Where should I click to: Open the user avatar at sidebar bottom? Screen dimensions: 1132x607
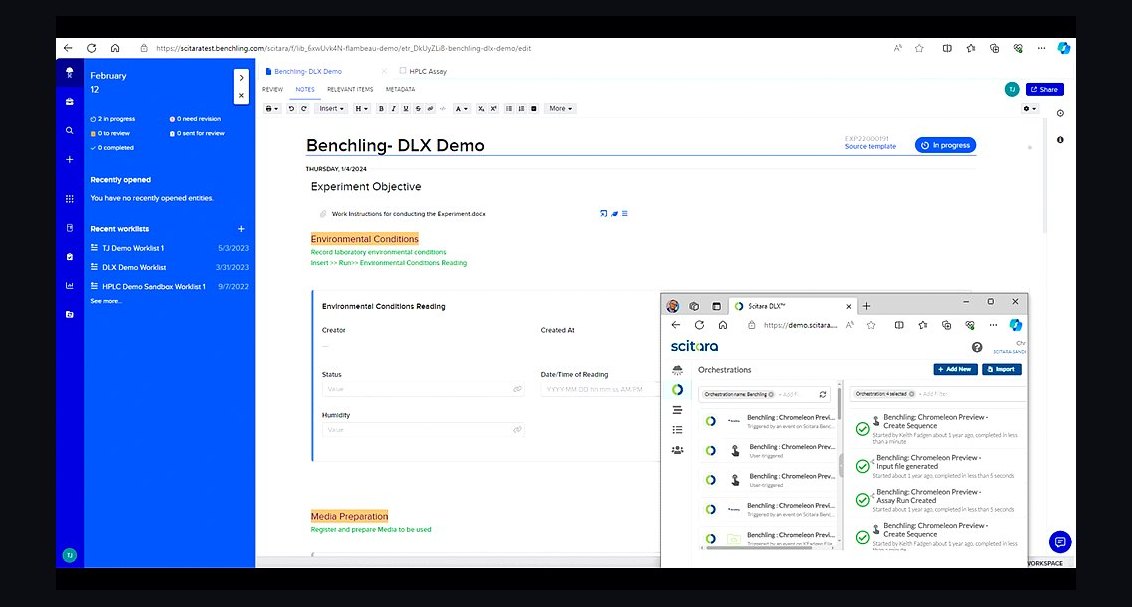click(x=69, y=555)
